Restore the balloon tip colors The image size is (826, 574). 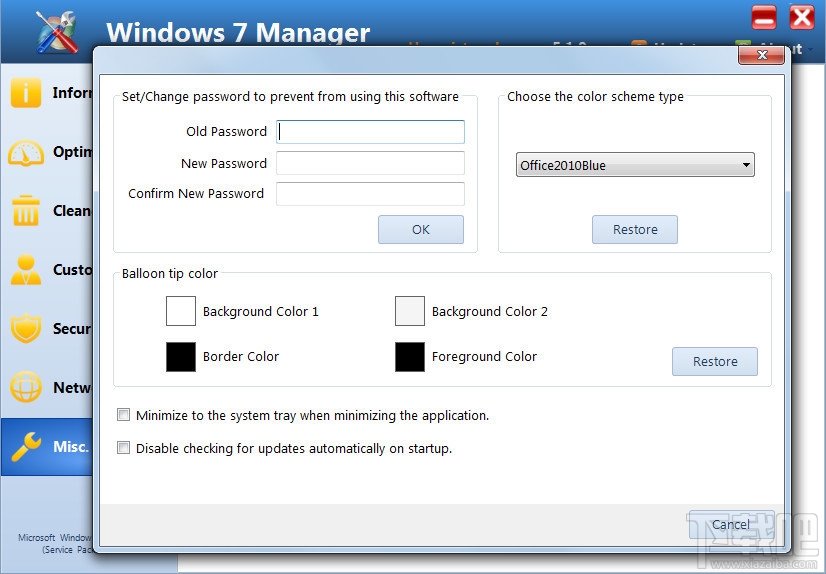[715, 361]
